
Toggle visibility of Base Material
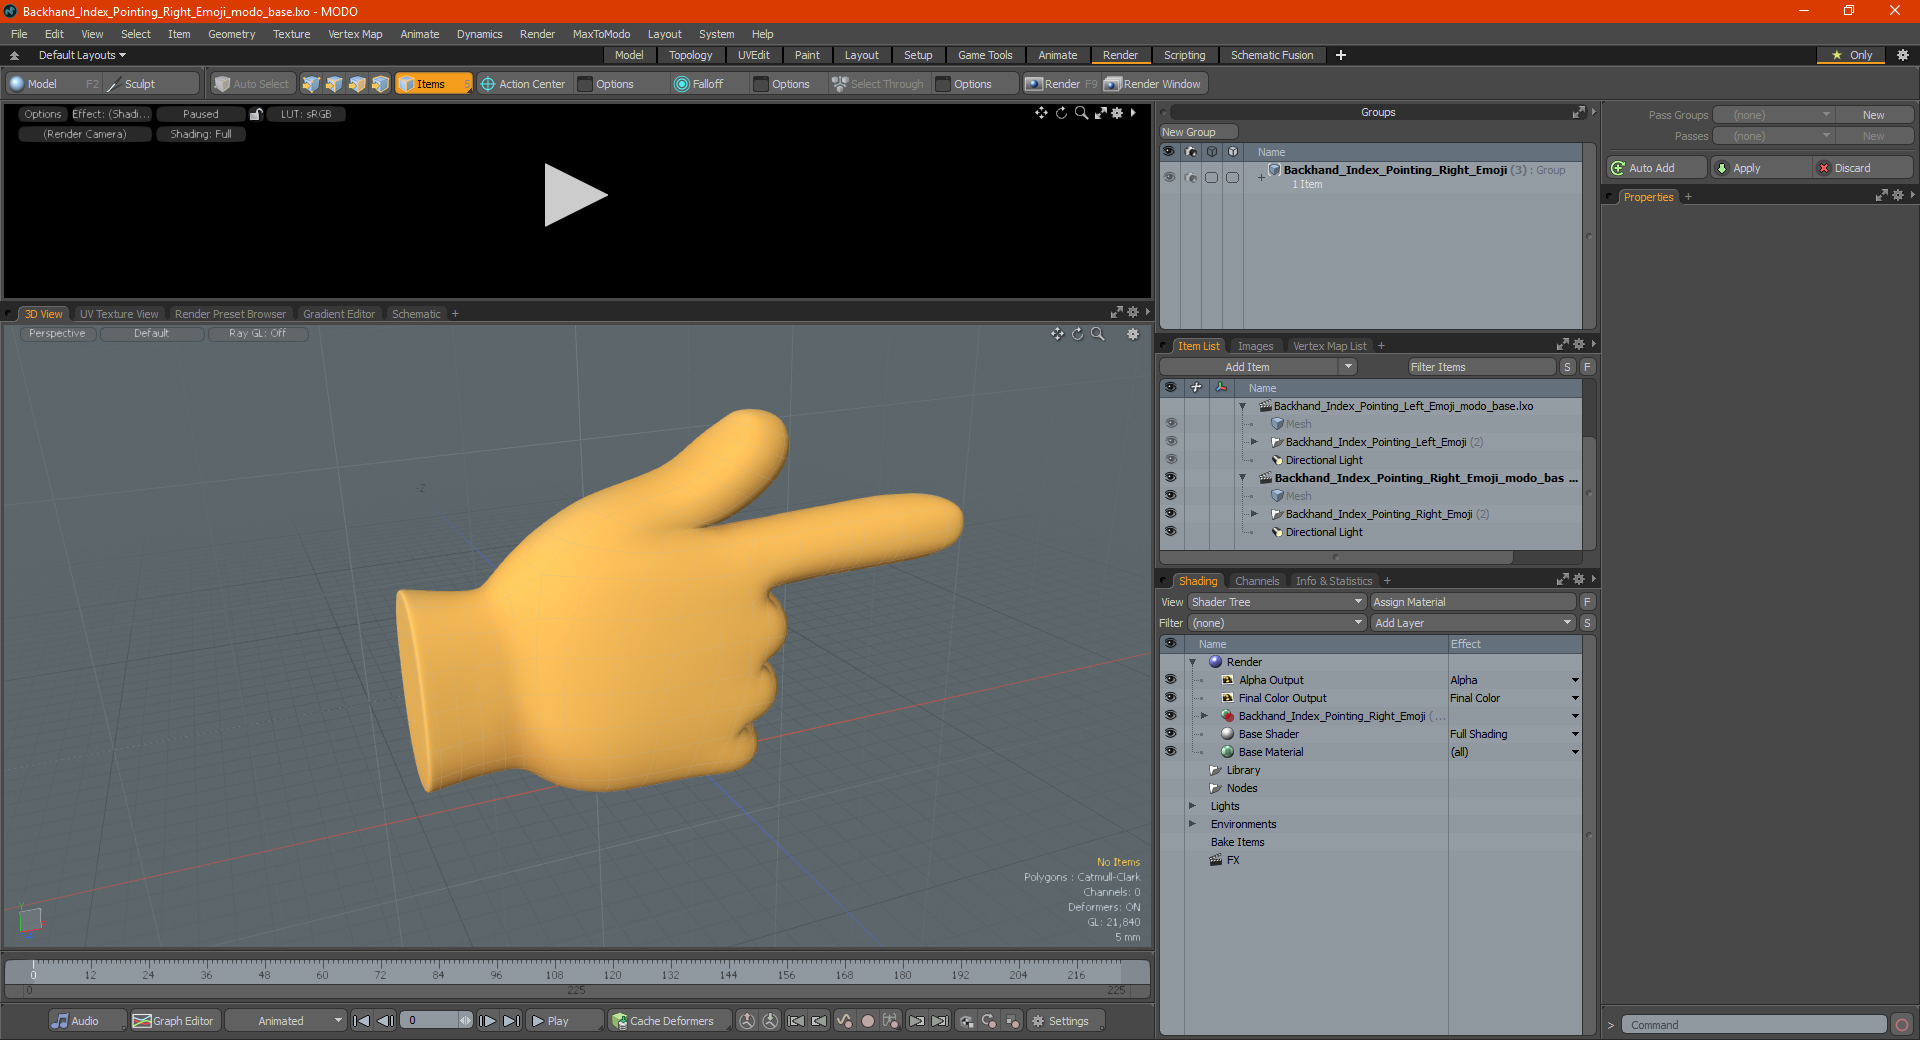click(1170, 752)
